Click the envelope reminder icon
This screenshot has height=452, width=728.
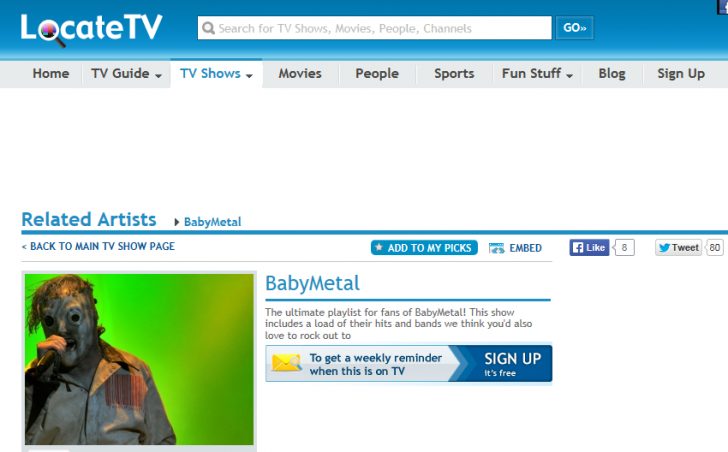pos(287,364)
